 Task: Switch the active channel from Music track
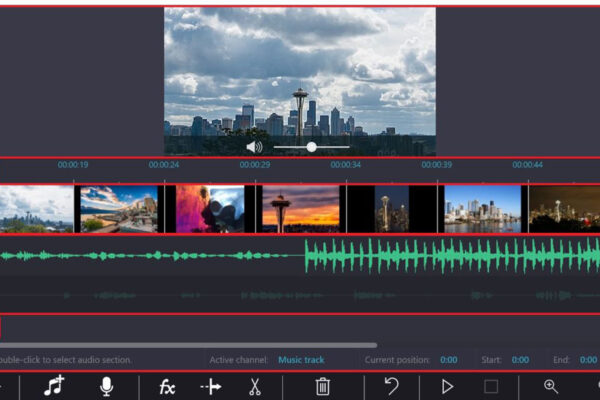coord(301,360)
